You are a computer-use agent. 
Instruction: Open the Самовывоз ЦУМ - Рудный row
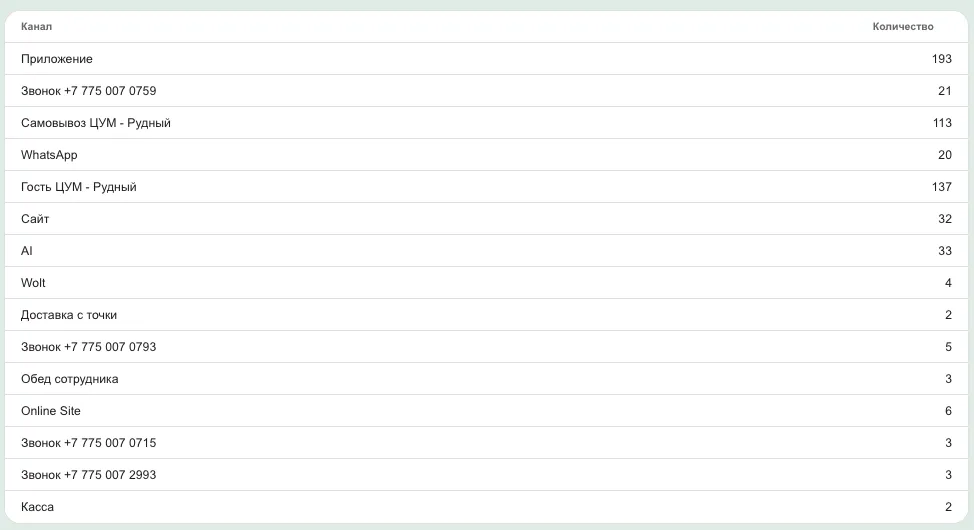tap(486, 123)
